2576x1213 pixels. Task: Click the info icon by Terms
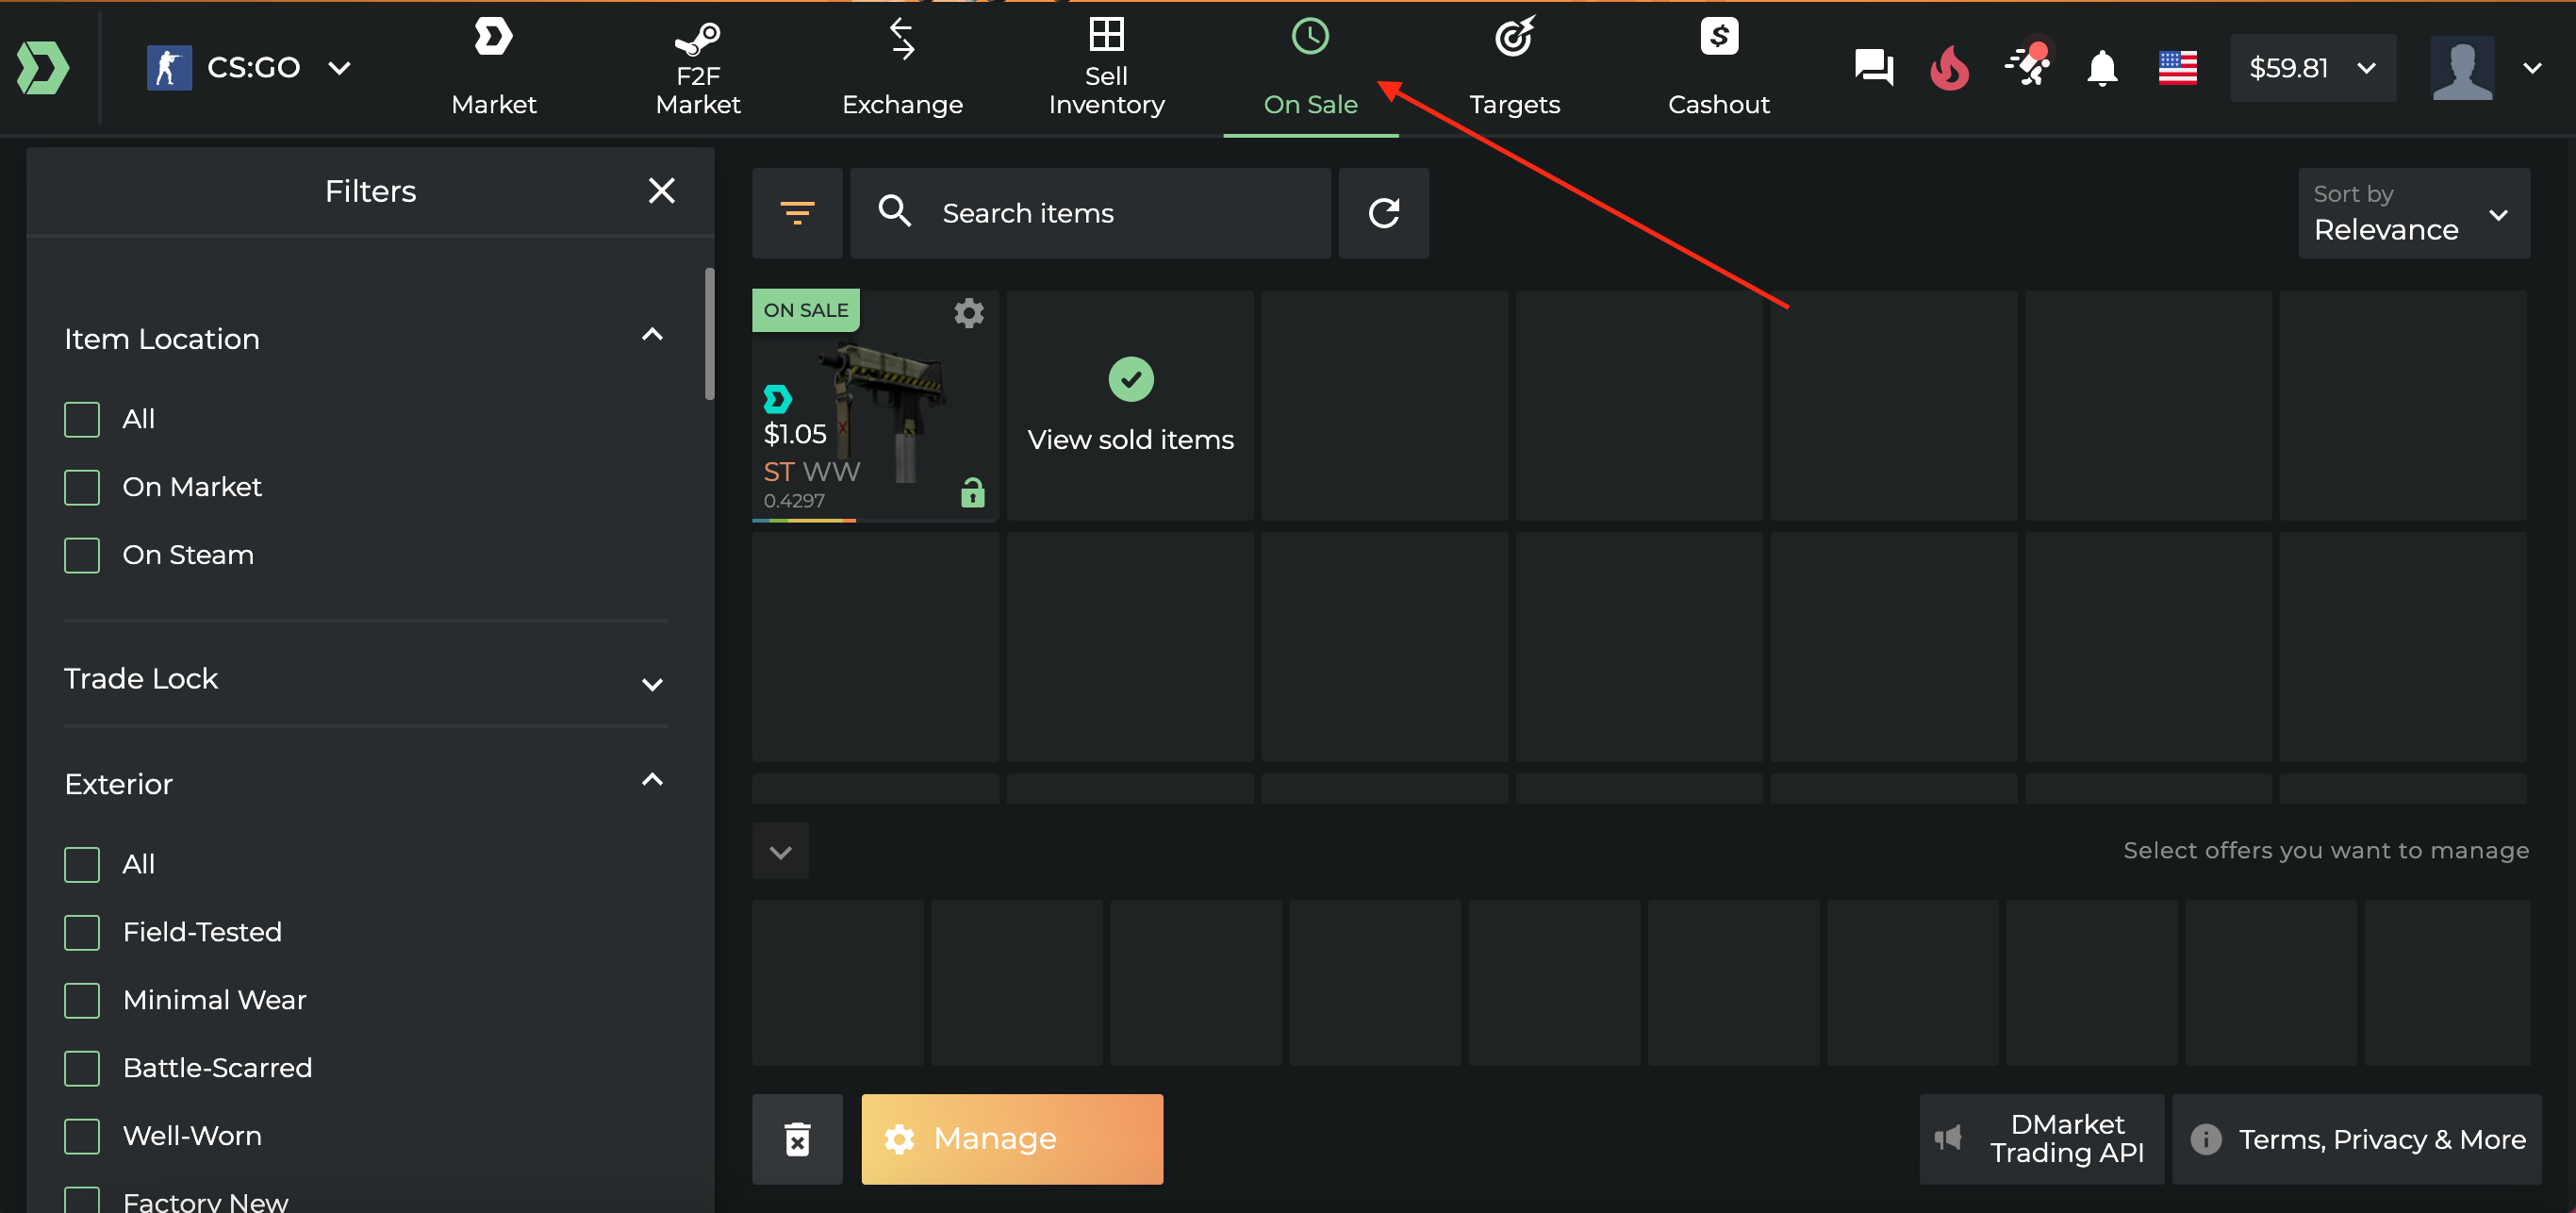2205,1139
